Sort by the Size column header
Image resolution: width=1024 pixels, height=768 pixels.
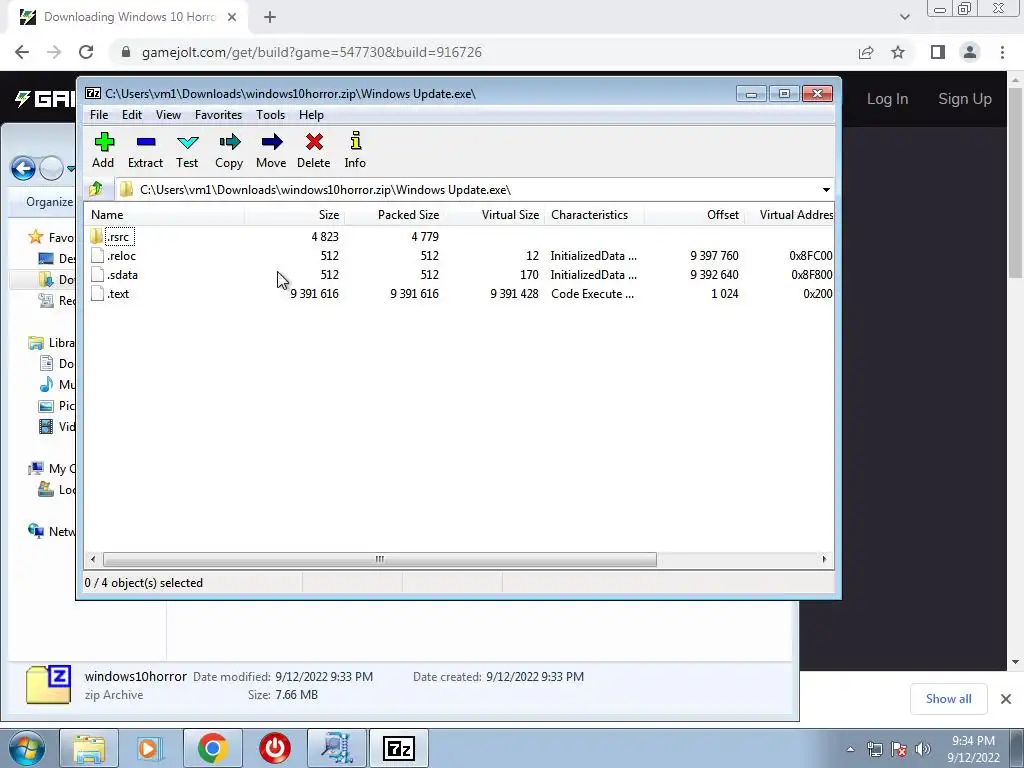(x=295, y=215)
